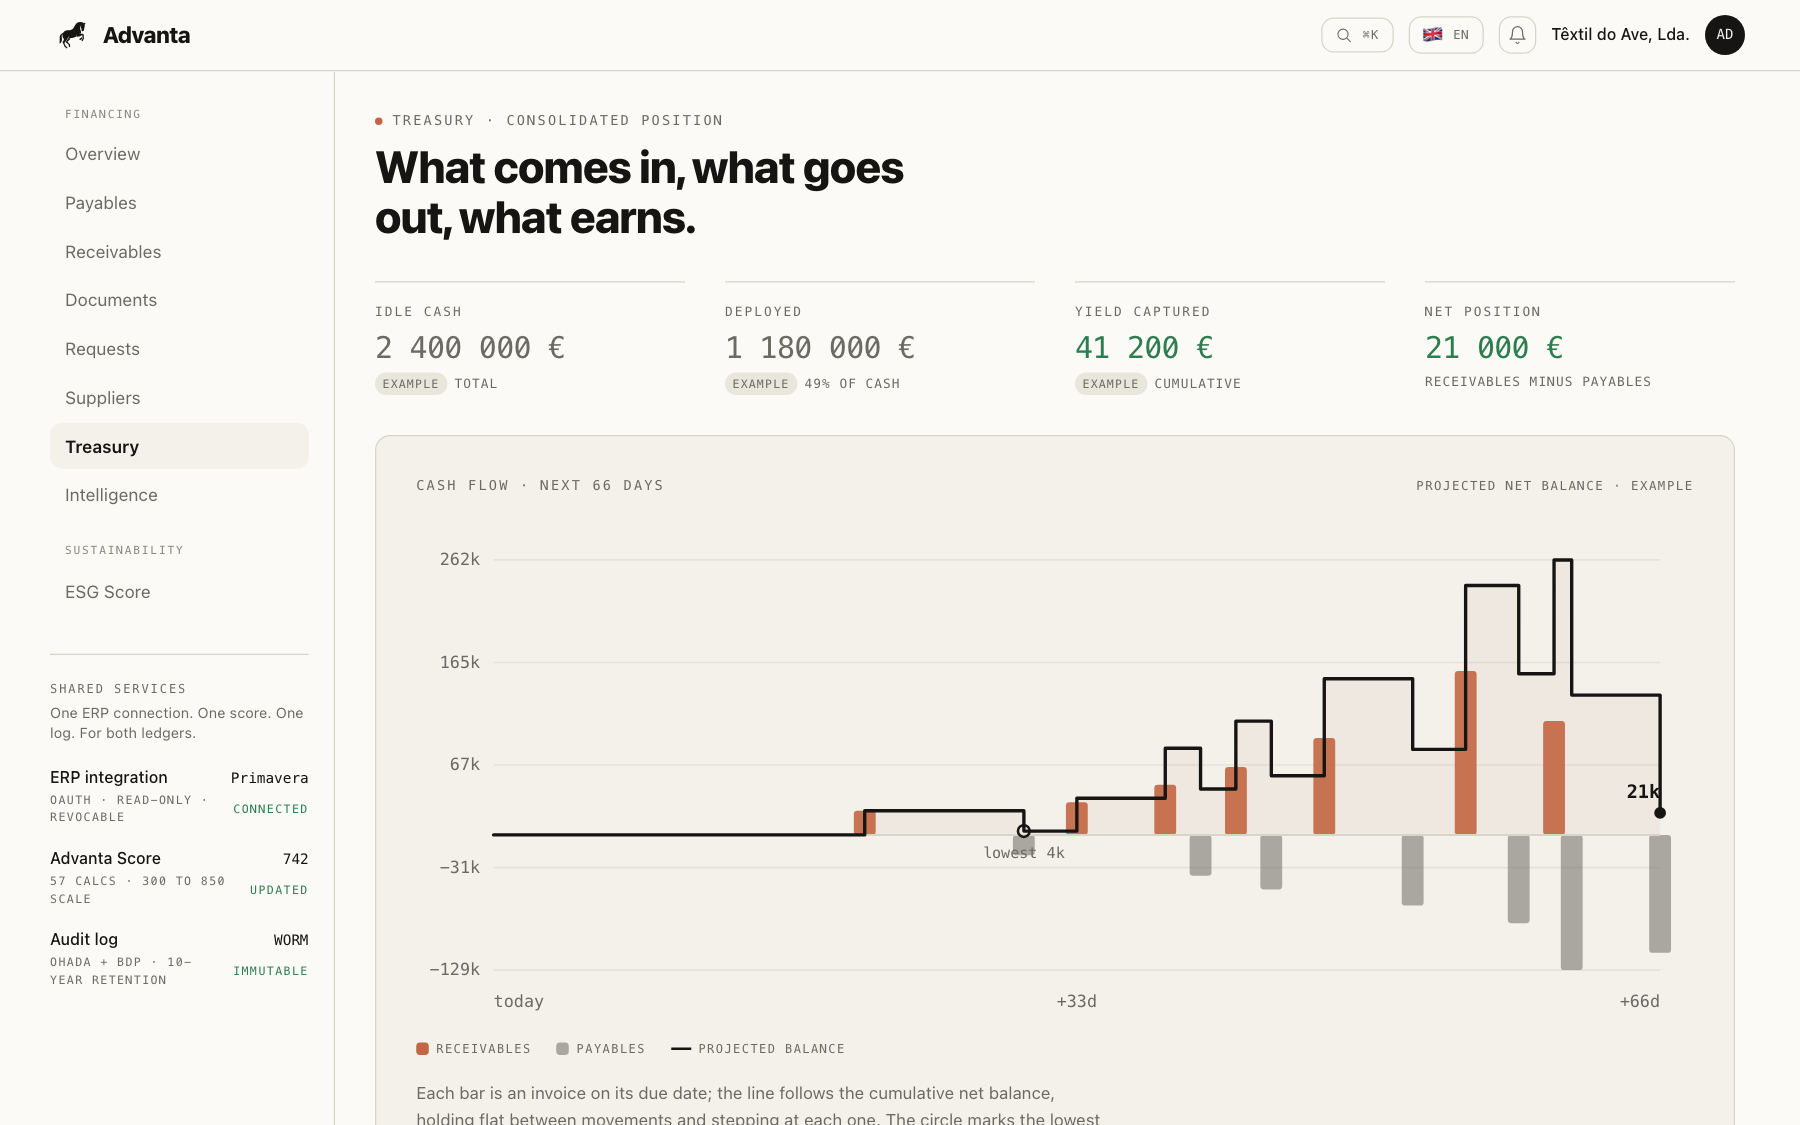Click the AD user avatar
This screenshot has height=1125, width=1800.
(1725, 35)
